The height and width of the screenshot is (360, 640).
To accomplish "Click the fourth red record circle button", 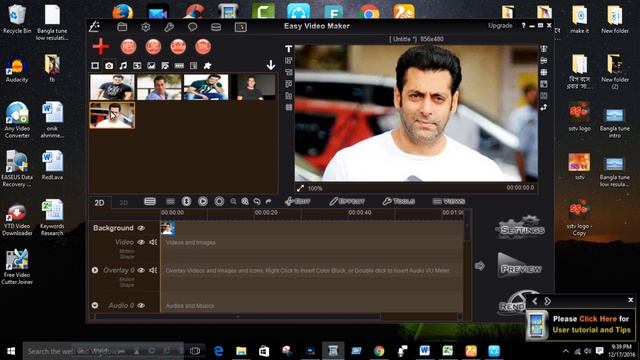I will (203, 47).
